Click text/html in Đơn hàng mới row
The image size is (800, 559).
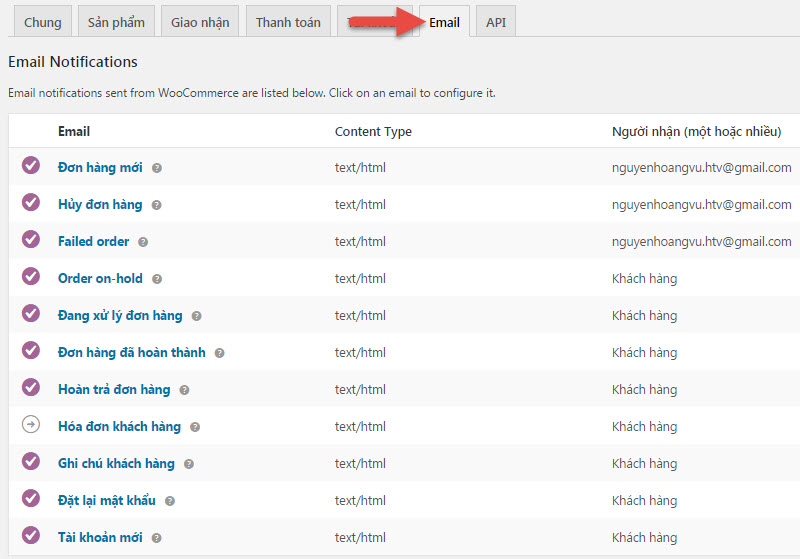click(x=360, y=168)
